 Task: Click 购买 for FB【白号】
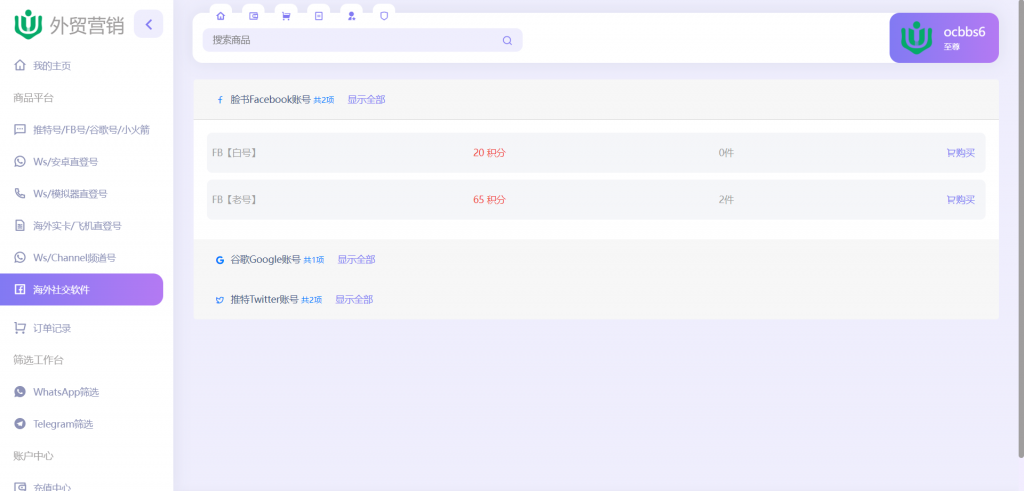click(x=961, y=153)
